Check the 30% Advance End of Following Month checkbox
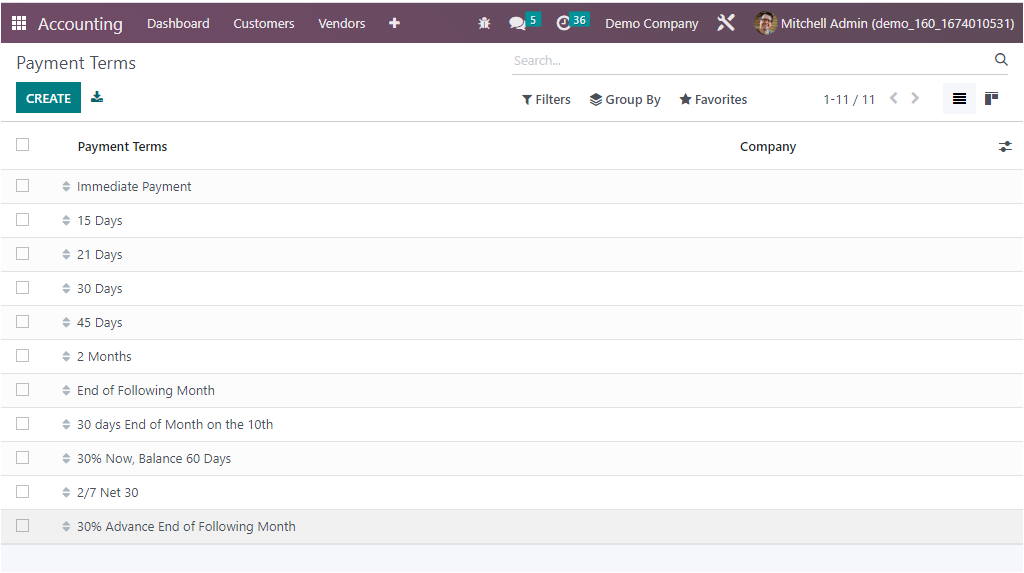Screen dimensions: 1024x573 pyautogui.click(x=23, y=526)
